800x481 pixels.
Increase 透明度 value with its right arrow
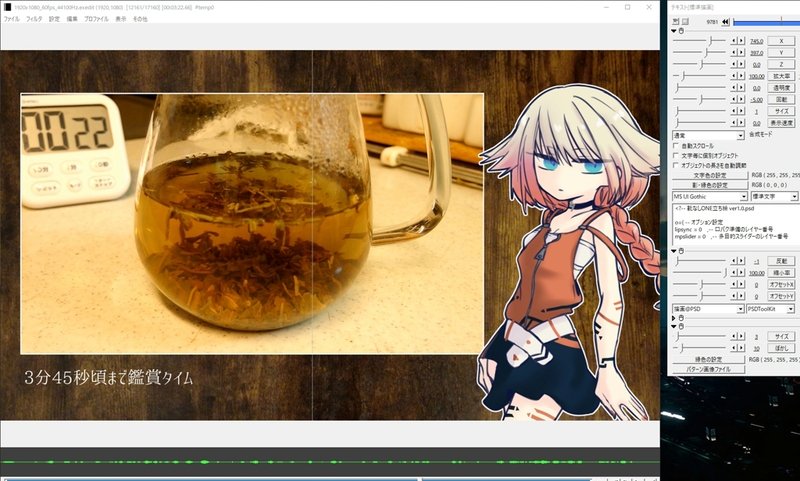(x=741, y=88)
